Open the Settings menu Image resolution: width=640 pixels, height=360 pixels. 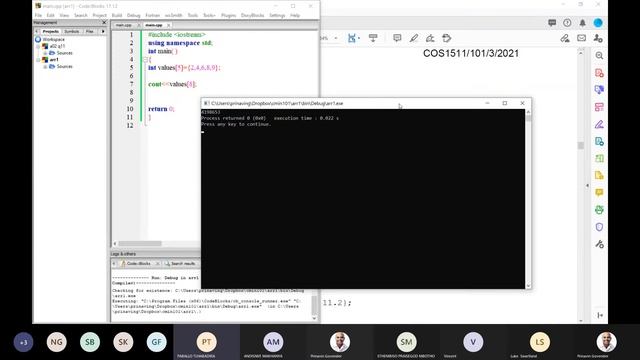tap(277, 15)
